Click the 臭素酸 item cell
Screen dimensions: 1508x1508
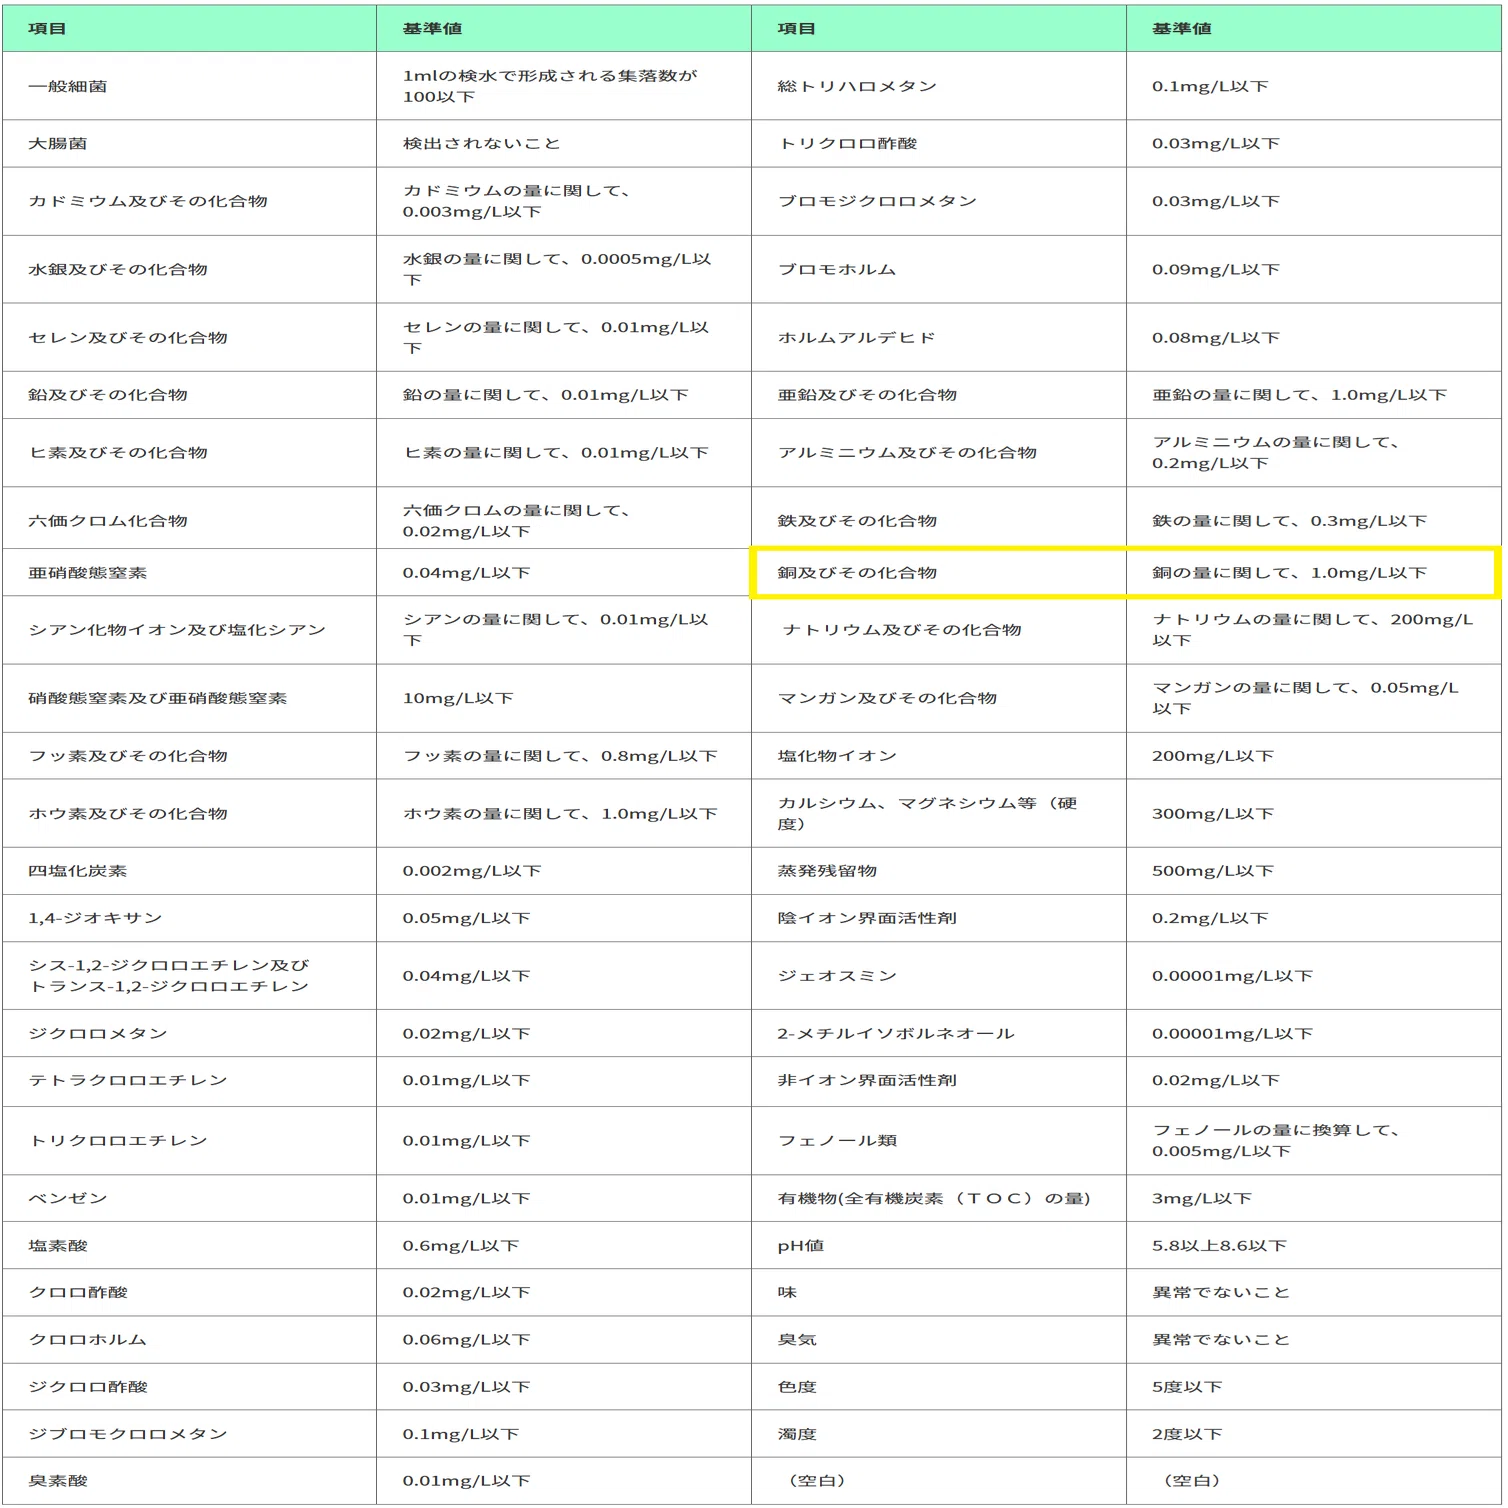point(189,1481)
